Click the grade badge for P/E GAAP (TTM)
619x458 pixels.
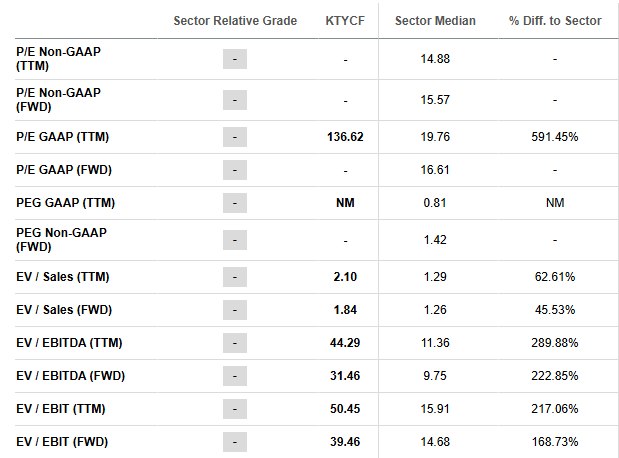[x=235, y=137]
